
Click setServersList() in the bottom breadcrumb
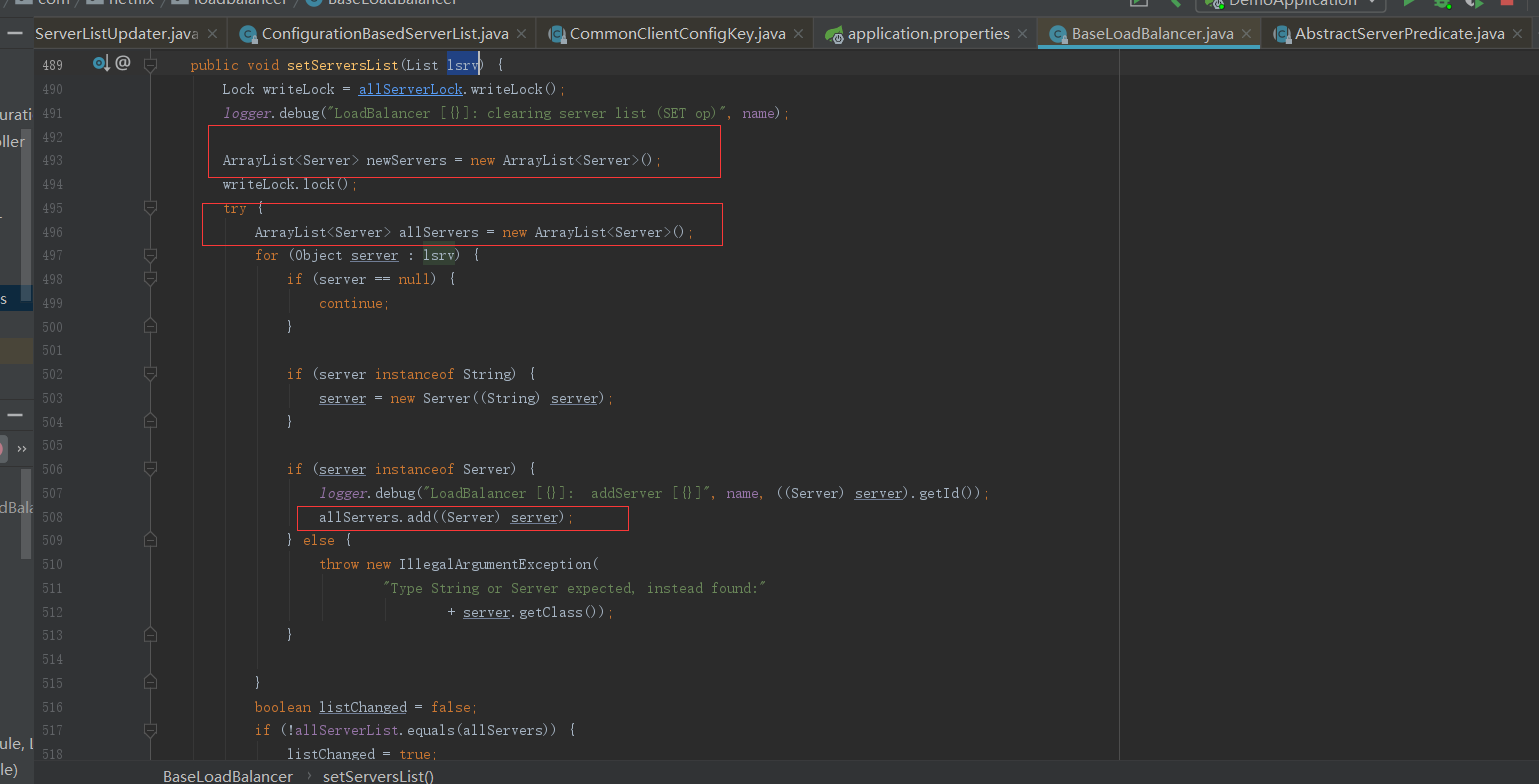378,776
